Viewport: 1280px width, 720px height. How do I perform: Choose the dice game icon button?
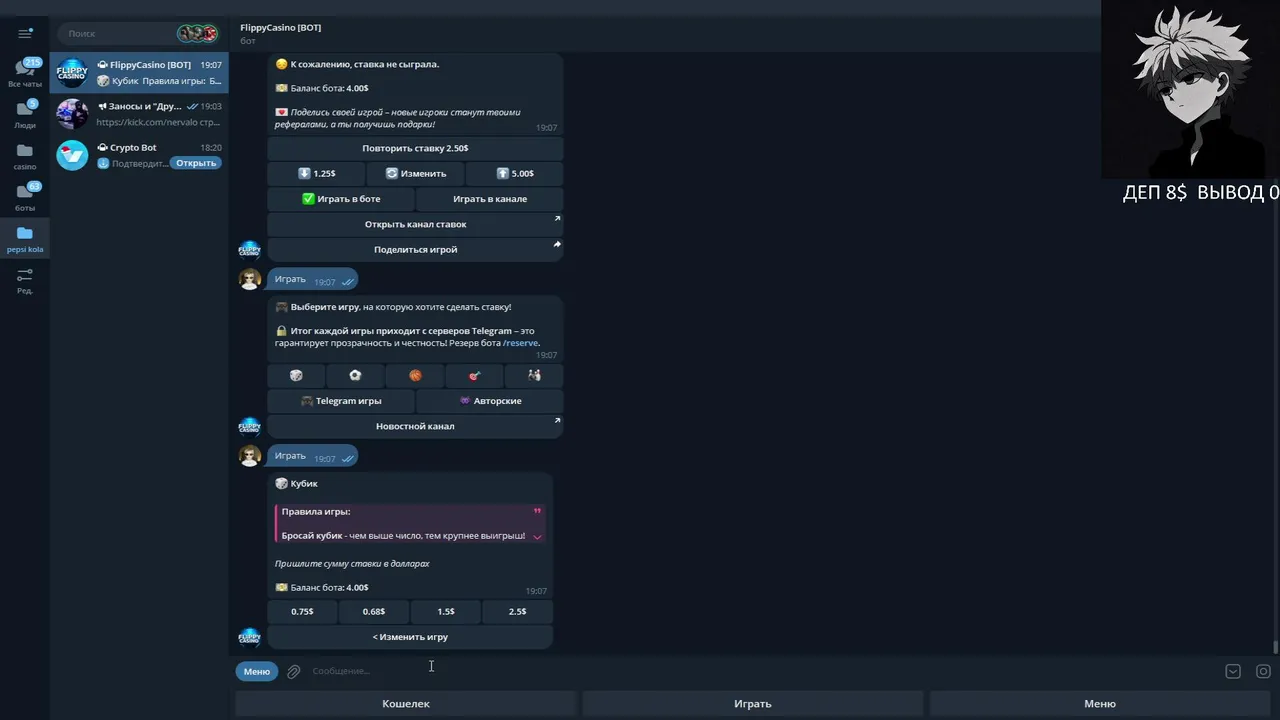pos(296,375)
